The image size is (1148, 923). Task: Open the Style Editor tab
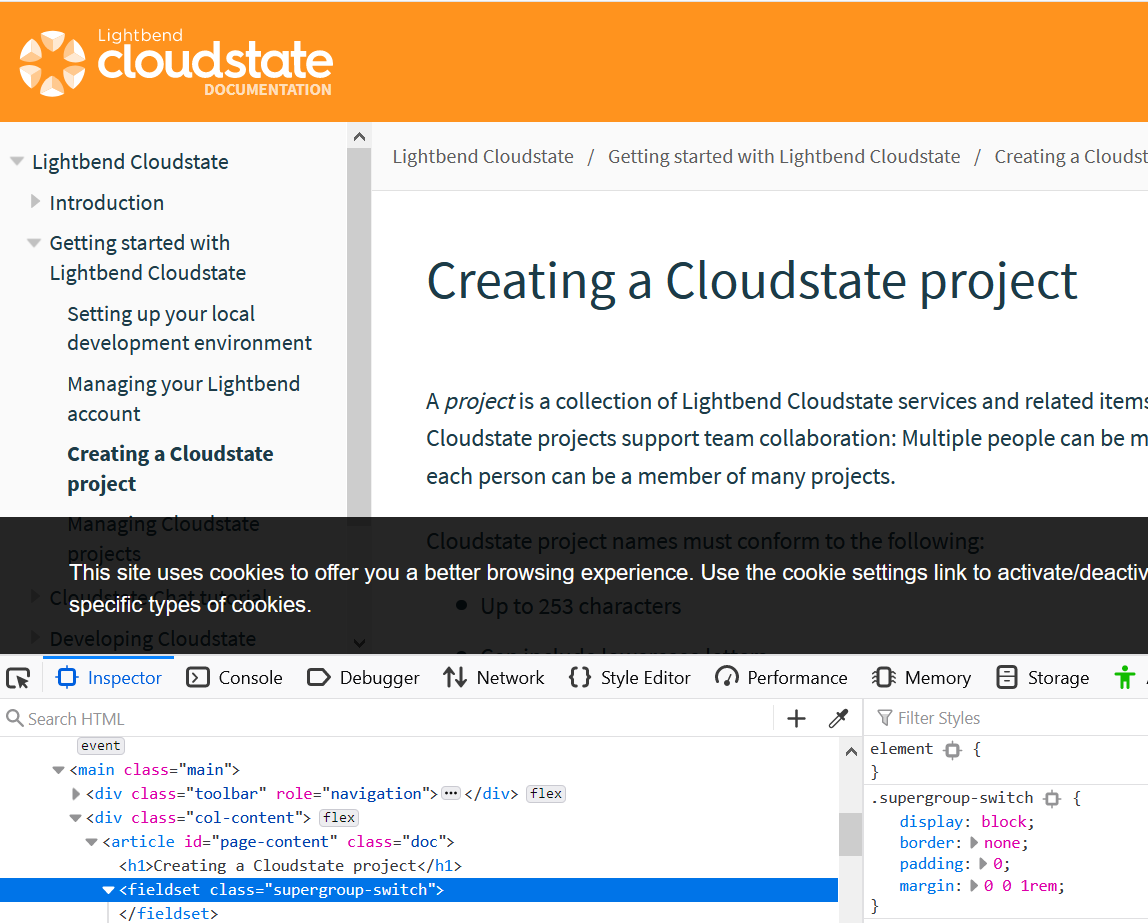630,678
